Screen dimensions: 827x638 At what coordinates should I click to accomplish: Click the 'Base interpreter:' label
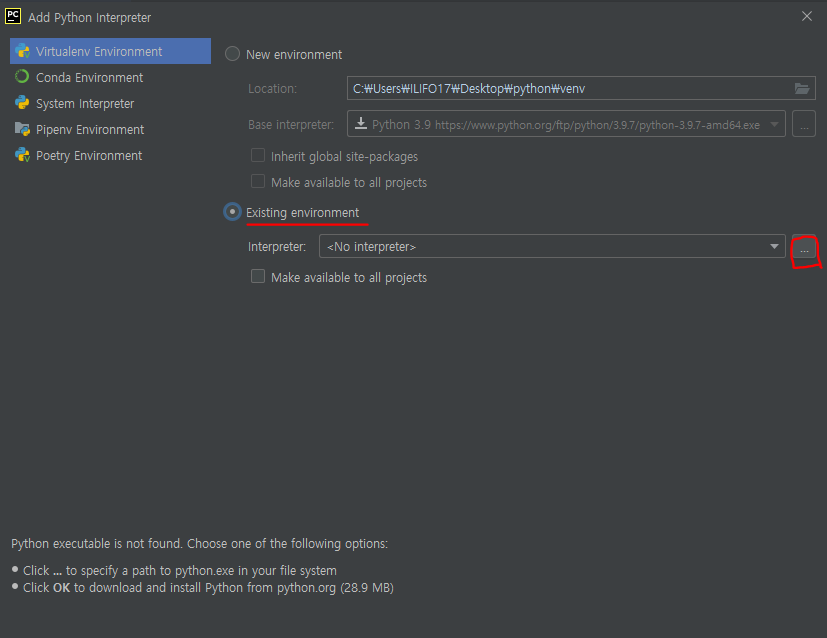pyautogui.click(x=291, y=124)
